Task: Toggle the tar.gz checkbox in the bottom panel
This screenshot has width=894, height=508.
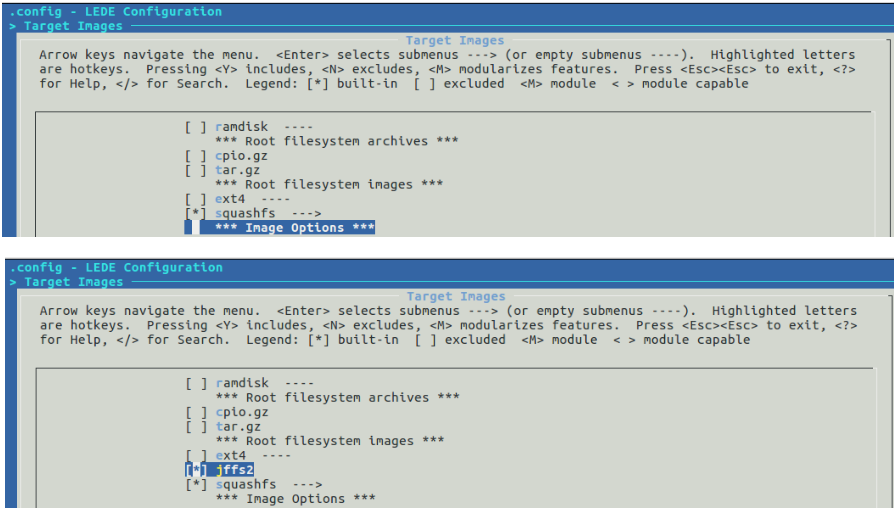Action: (x=196, y=427)
